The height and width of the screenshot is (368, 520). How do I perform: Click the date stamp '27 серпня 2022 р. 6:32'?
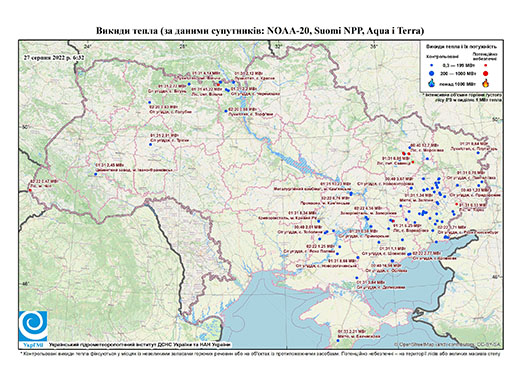point(54,57)
